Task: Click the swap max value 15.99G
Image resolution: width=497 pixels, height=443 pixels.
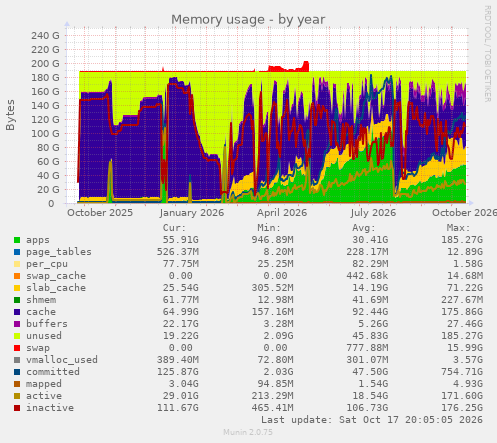Action: pyautogui.click(x=465, y=348)
